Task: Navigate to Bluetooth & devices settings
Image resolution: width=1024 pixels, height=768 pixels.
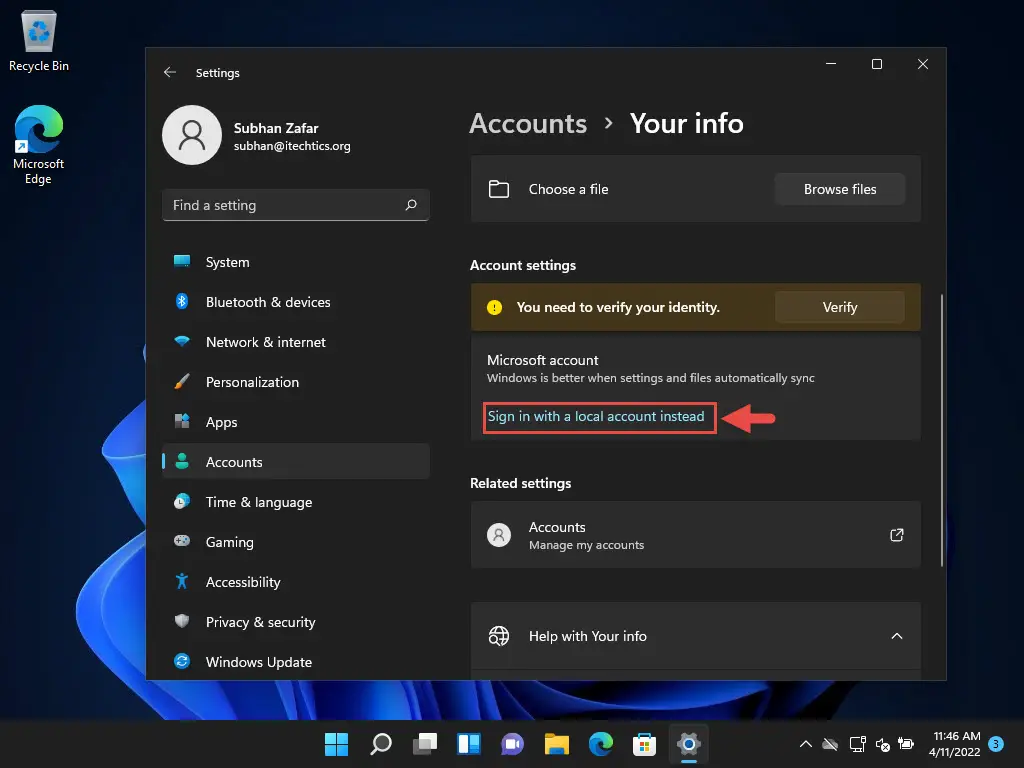Action: tap(267, 302)
